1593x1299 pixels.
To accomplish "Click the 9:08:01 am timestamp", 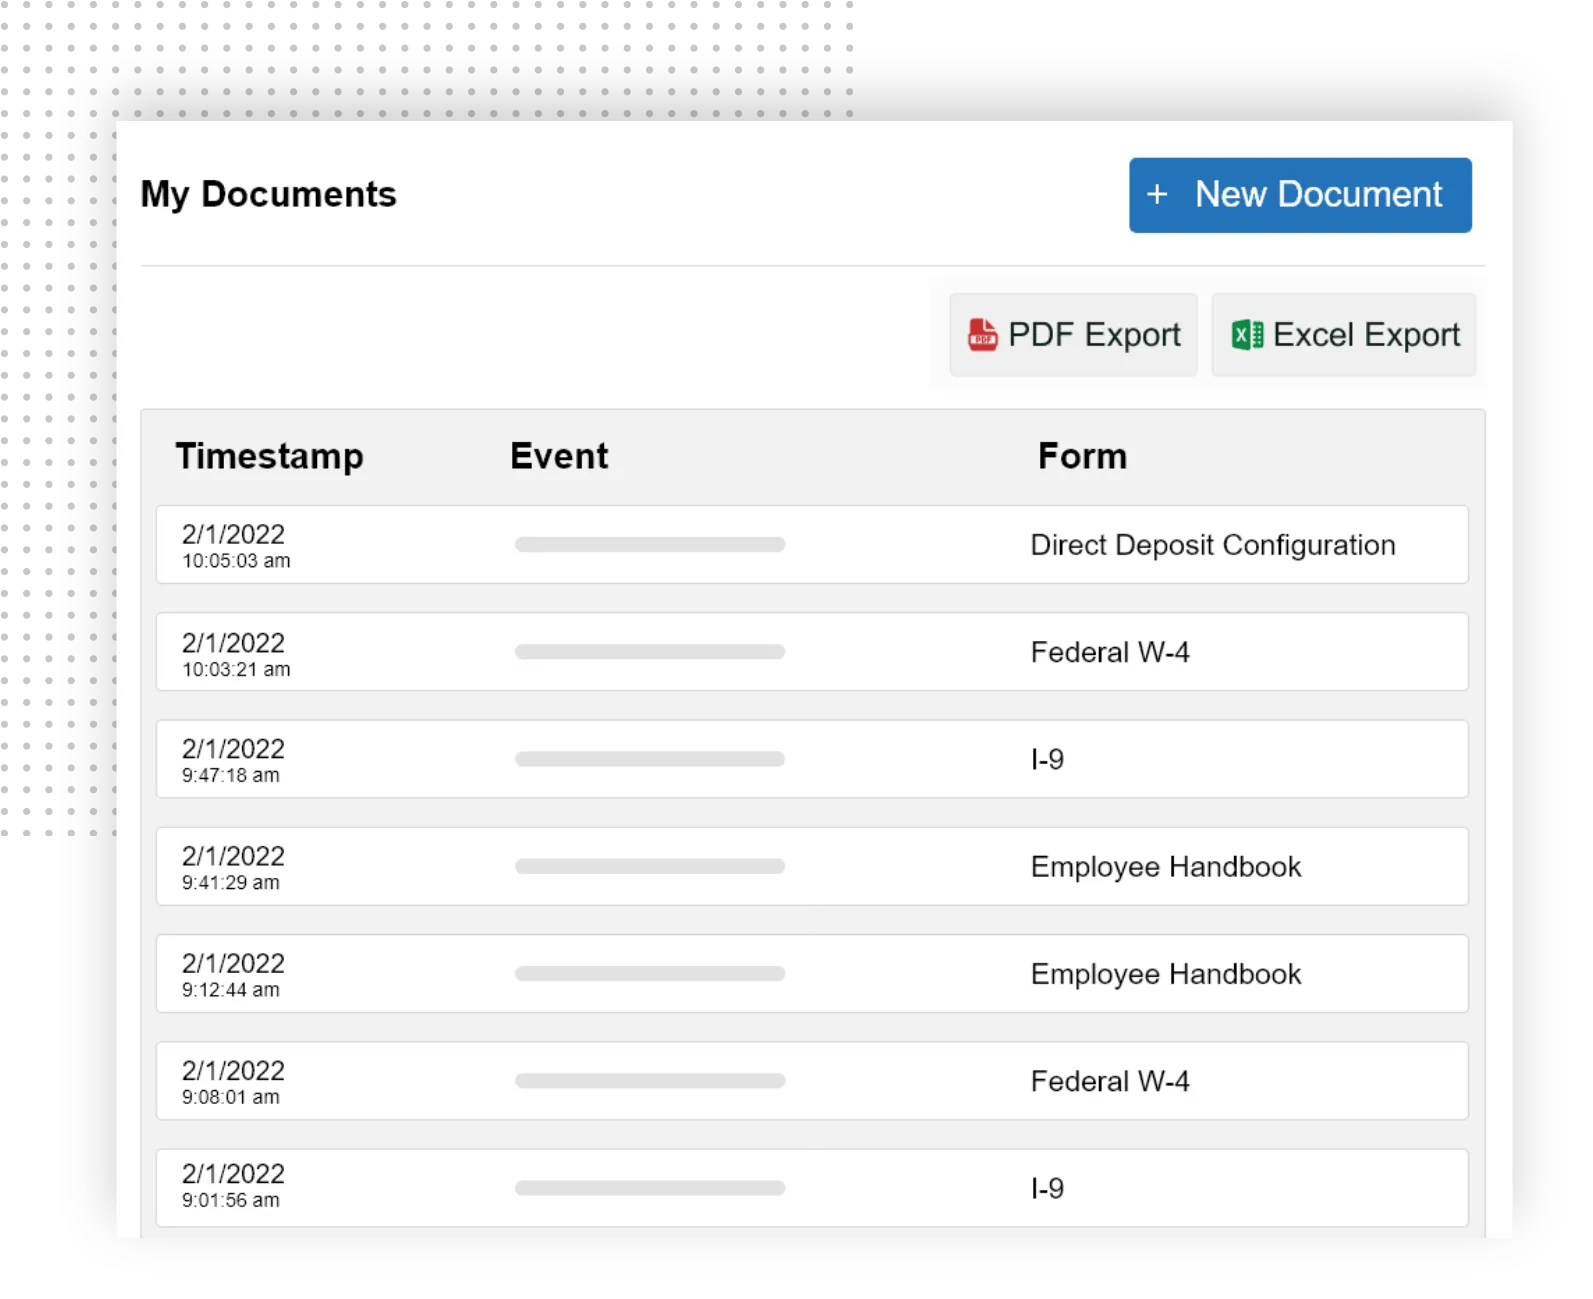I will (231, 1097).
